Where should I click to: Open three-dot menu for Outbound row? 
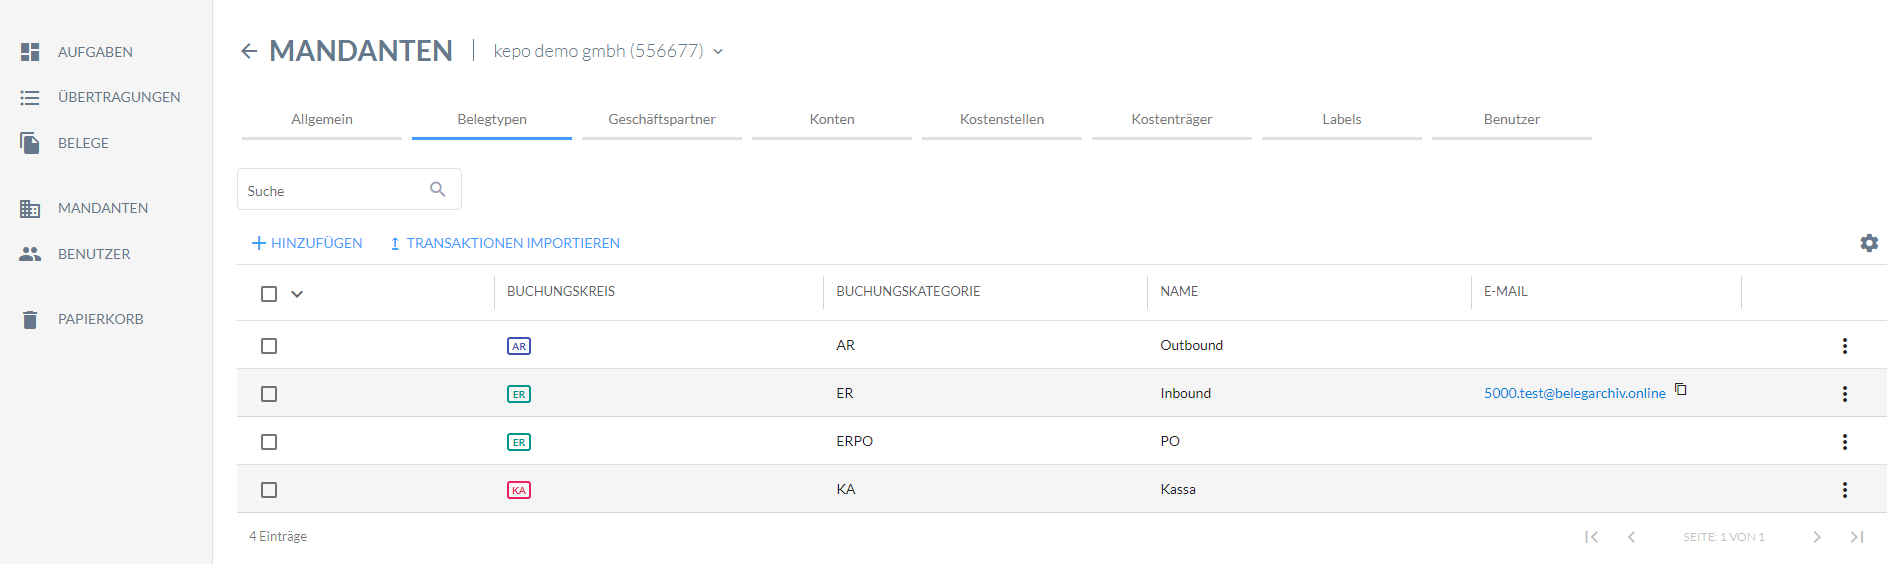point(1844,346)
